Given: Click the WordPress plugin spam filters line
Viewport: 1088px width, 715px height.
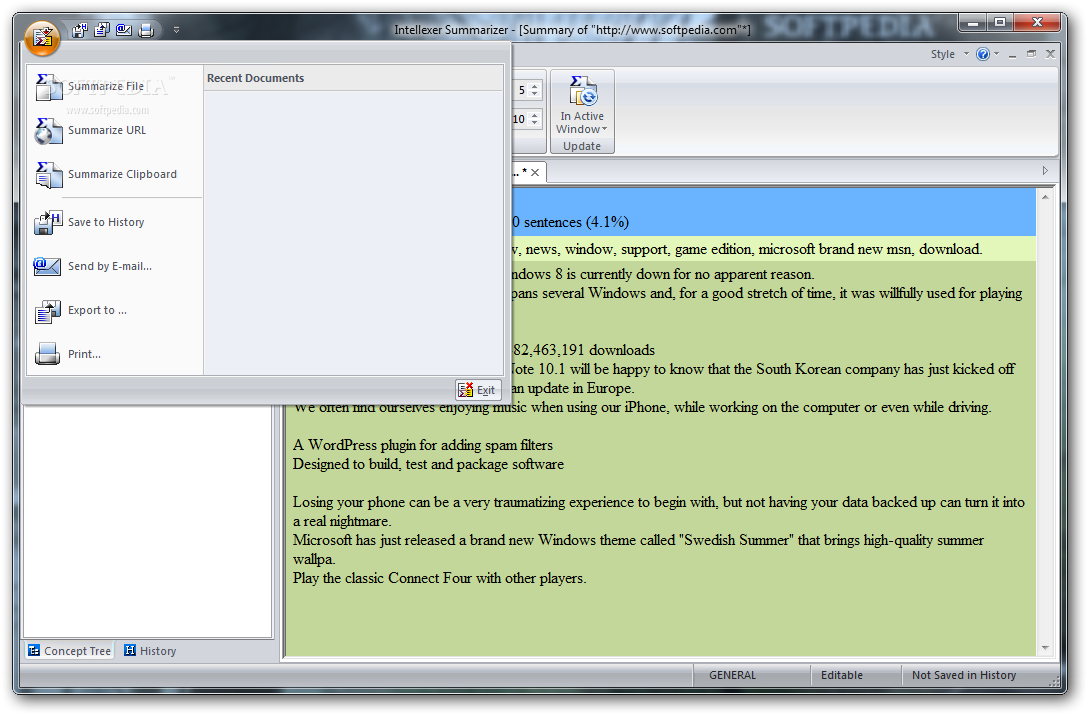Looking at the screenshot, I should click(x=423, y=445).
